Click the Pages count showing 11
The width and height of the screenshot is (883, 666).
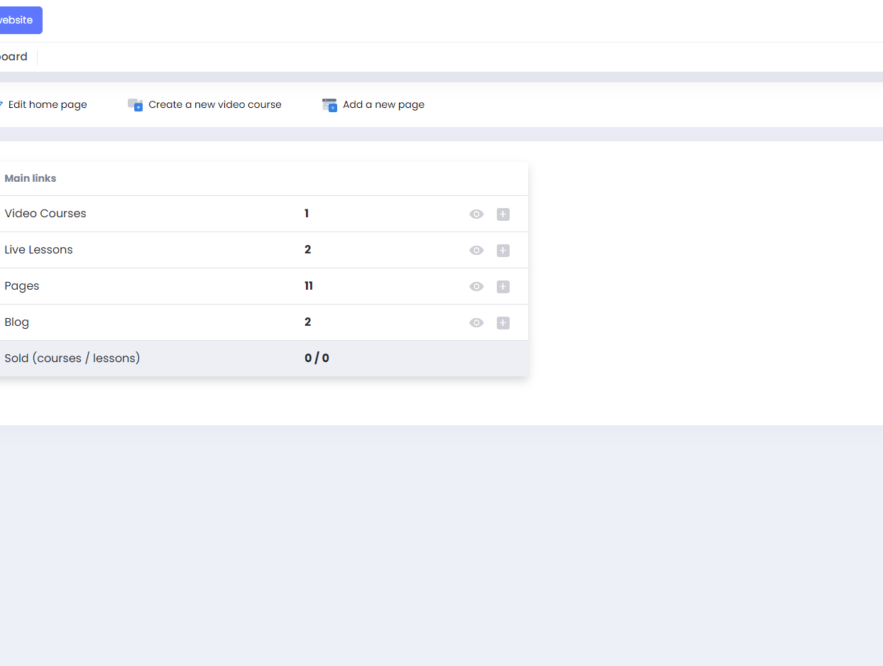307,286
